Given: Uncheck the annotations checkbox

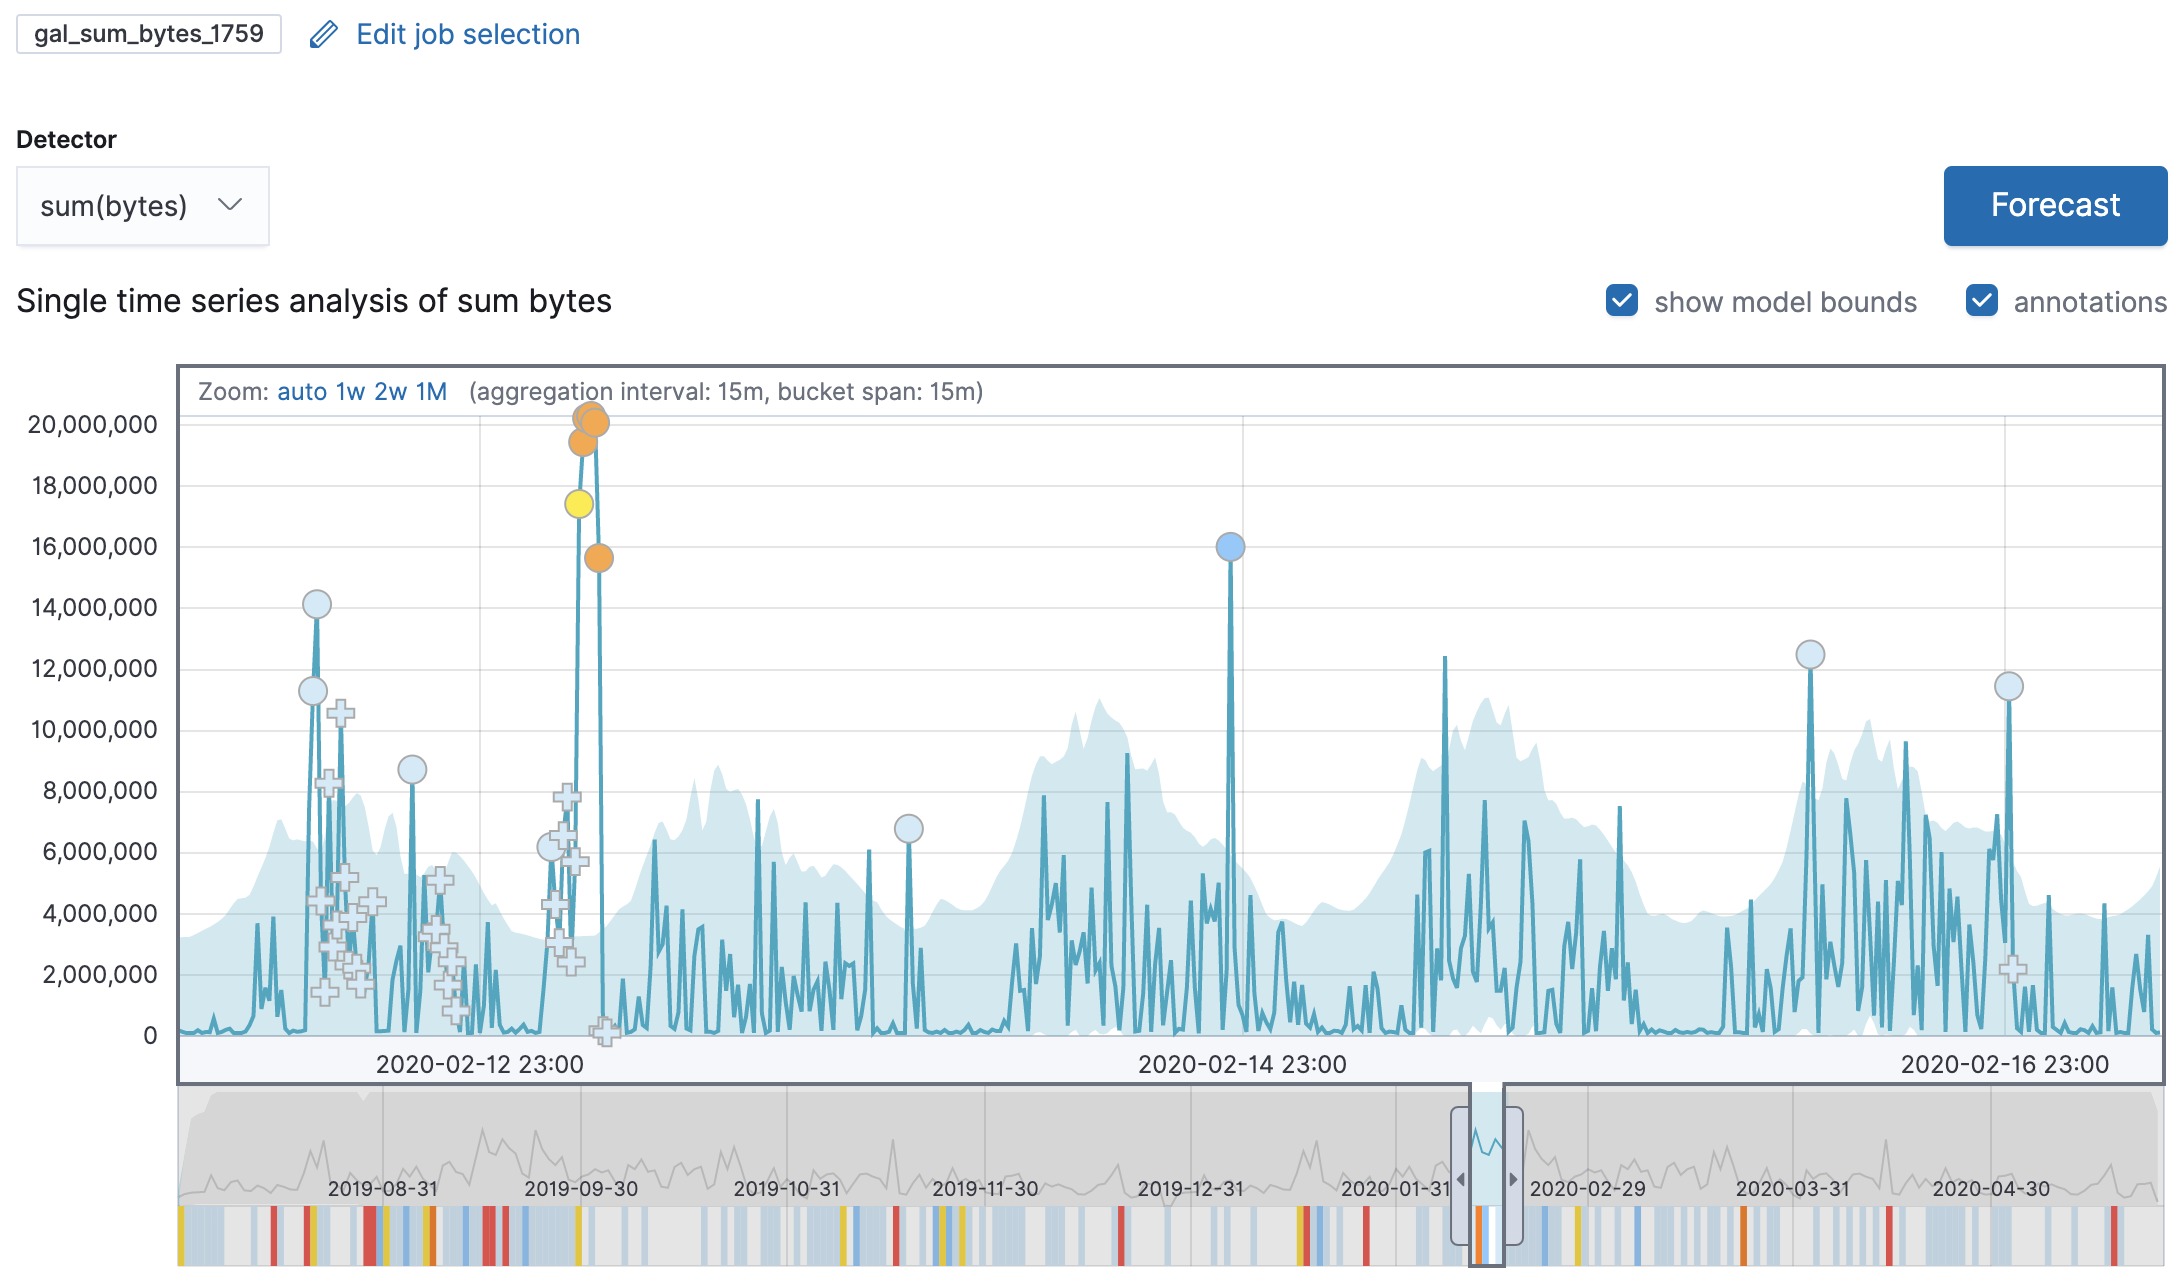Looking at the screenshot, I should 1981,301.
